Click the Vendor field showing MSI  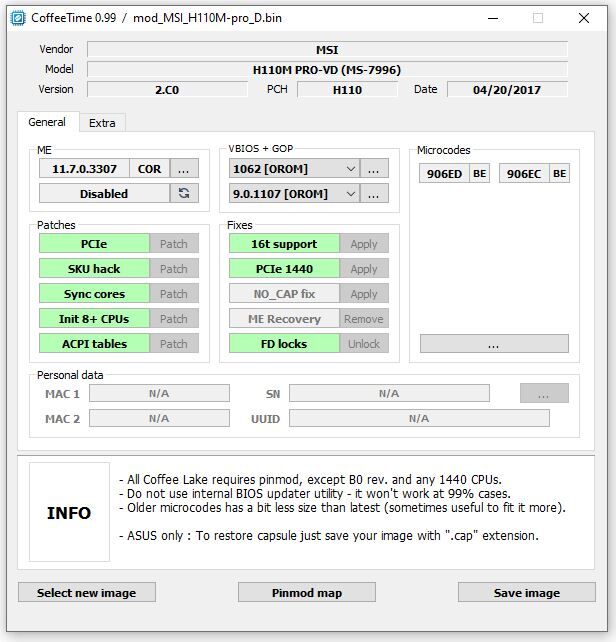(327, 50)
